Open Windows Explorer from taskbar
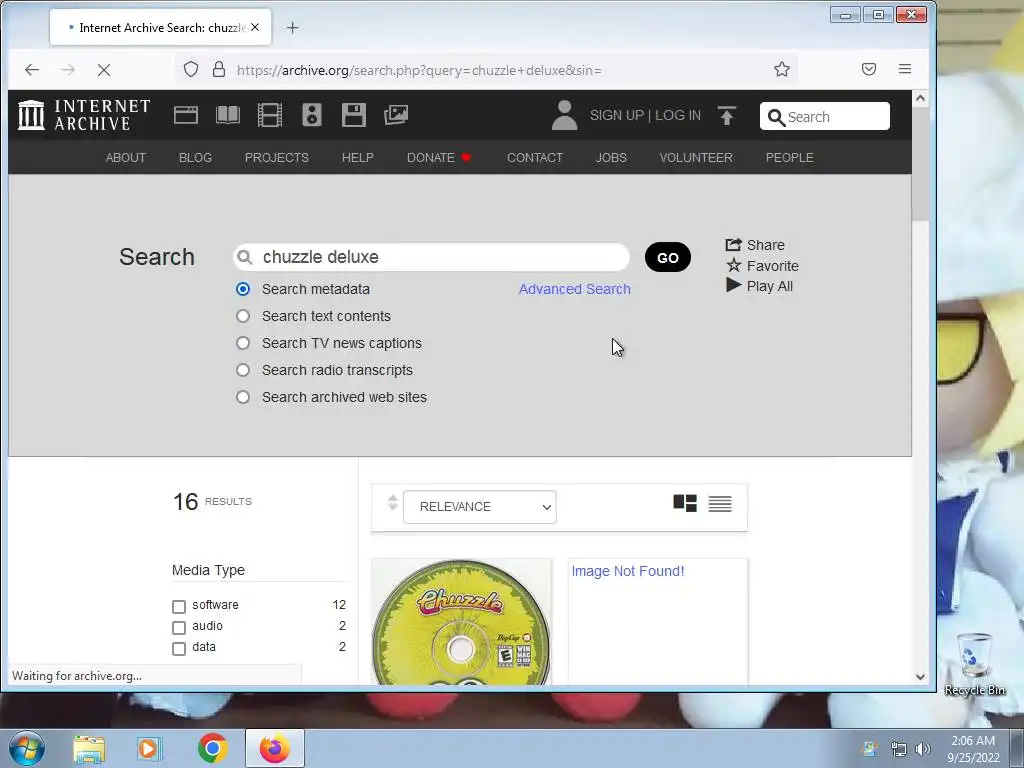This screenshot has width=1024, height=768. click(x=89, y=748)
